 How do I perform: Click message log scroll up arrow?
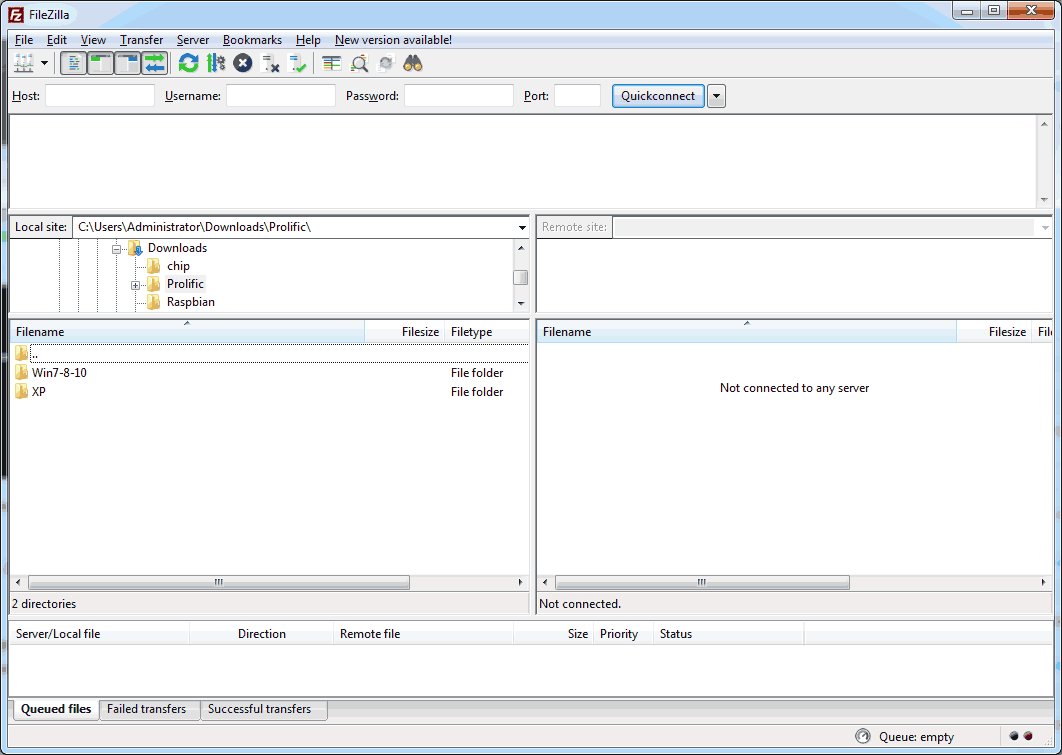[1044, 125]
